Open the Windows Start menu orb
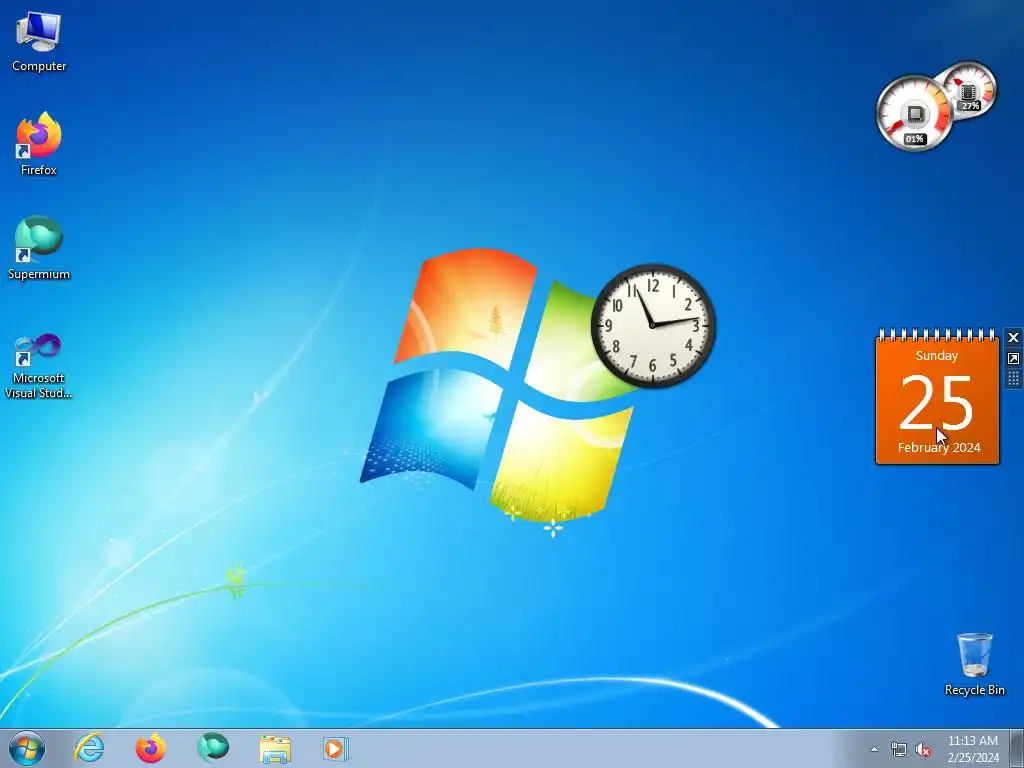 coord(27,748)
